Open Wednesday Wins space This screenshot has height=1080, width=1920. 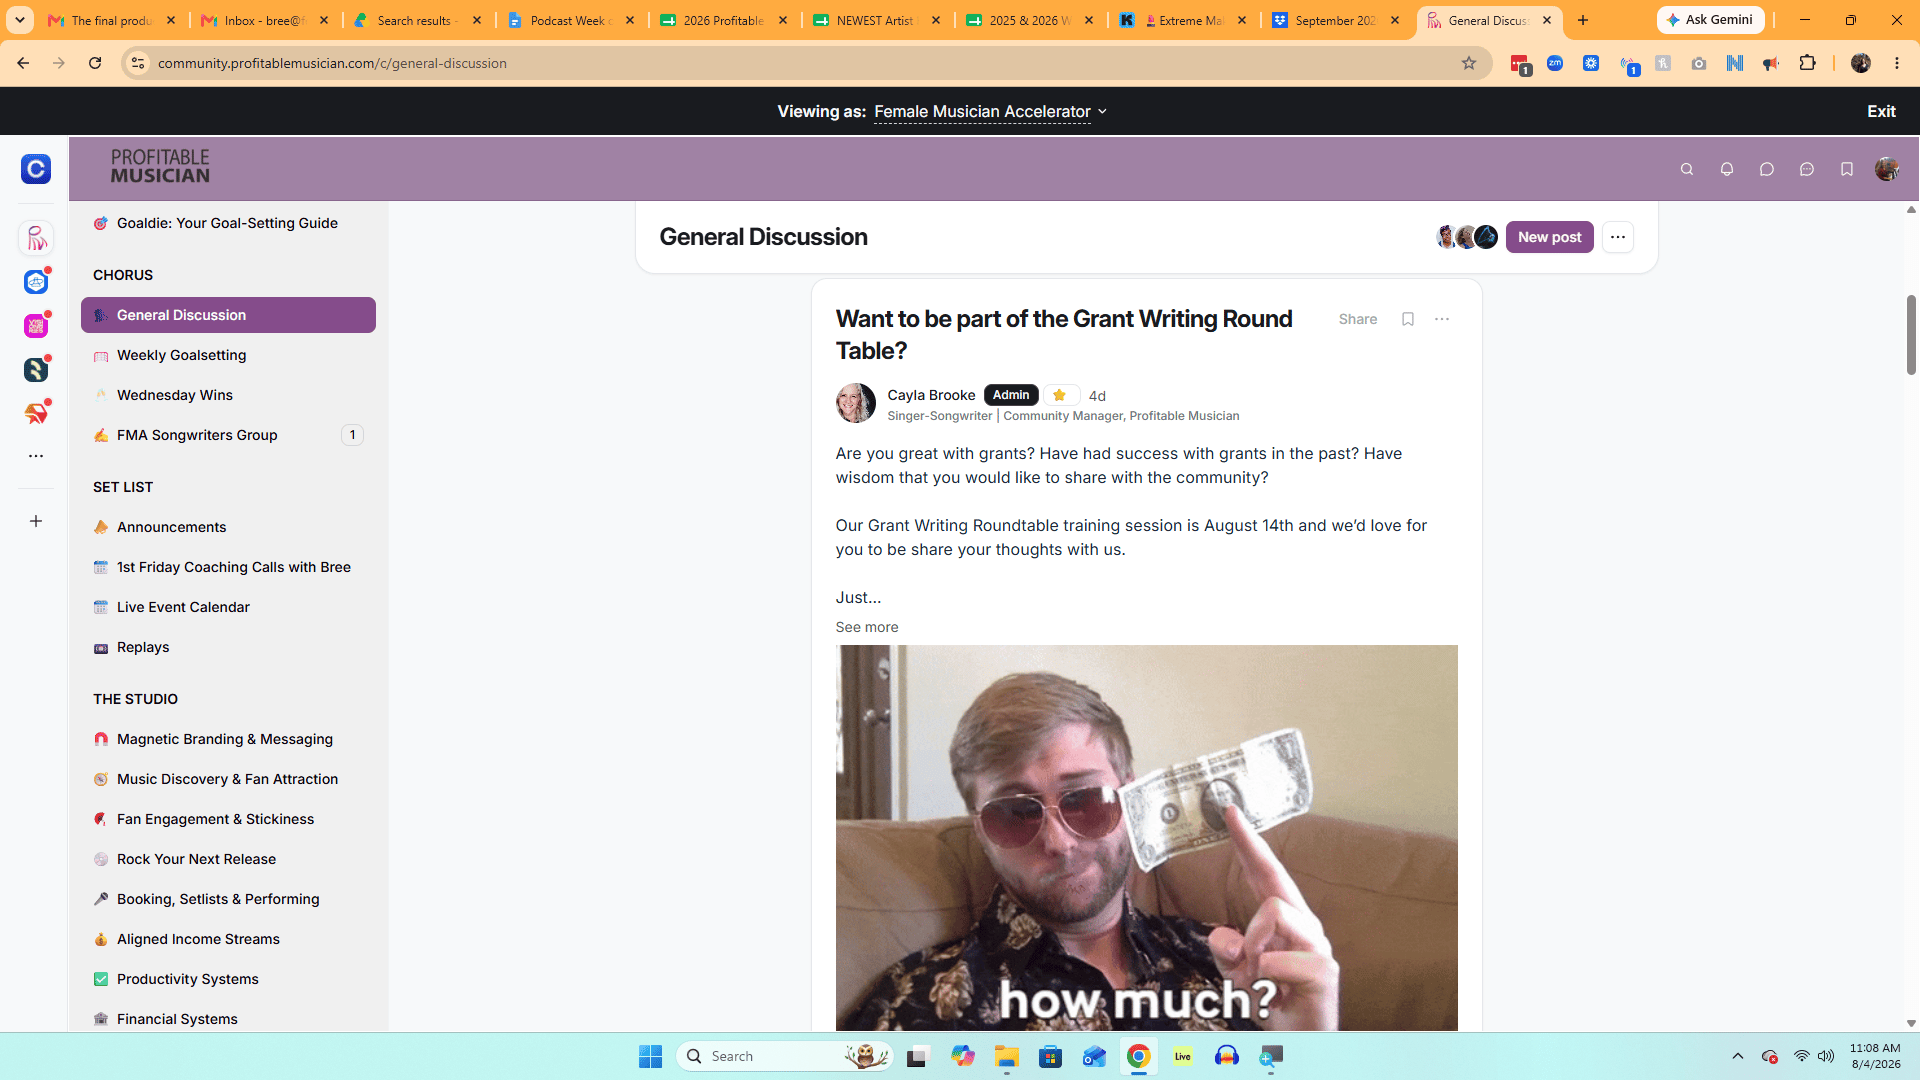(228, 395)
